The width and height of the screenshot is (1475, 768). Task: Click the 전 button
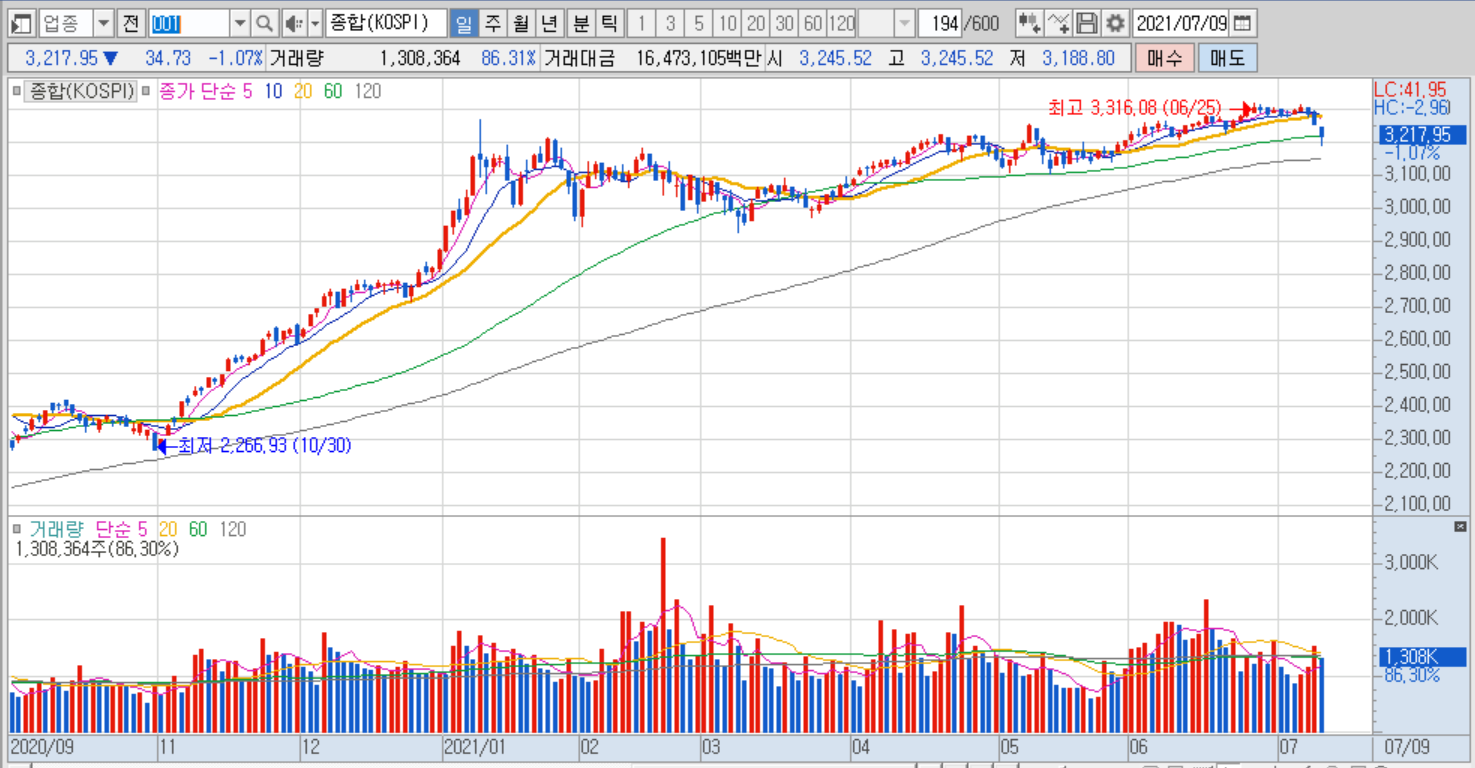pos(132,23)
